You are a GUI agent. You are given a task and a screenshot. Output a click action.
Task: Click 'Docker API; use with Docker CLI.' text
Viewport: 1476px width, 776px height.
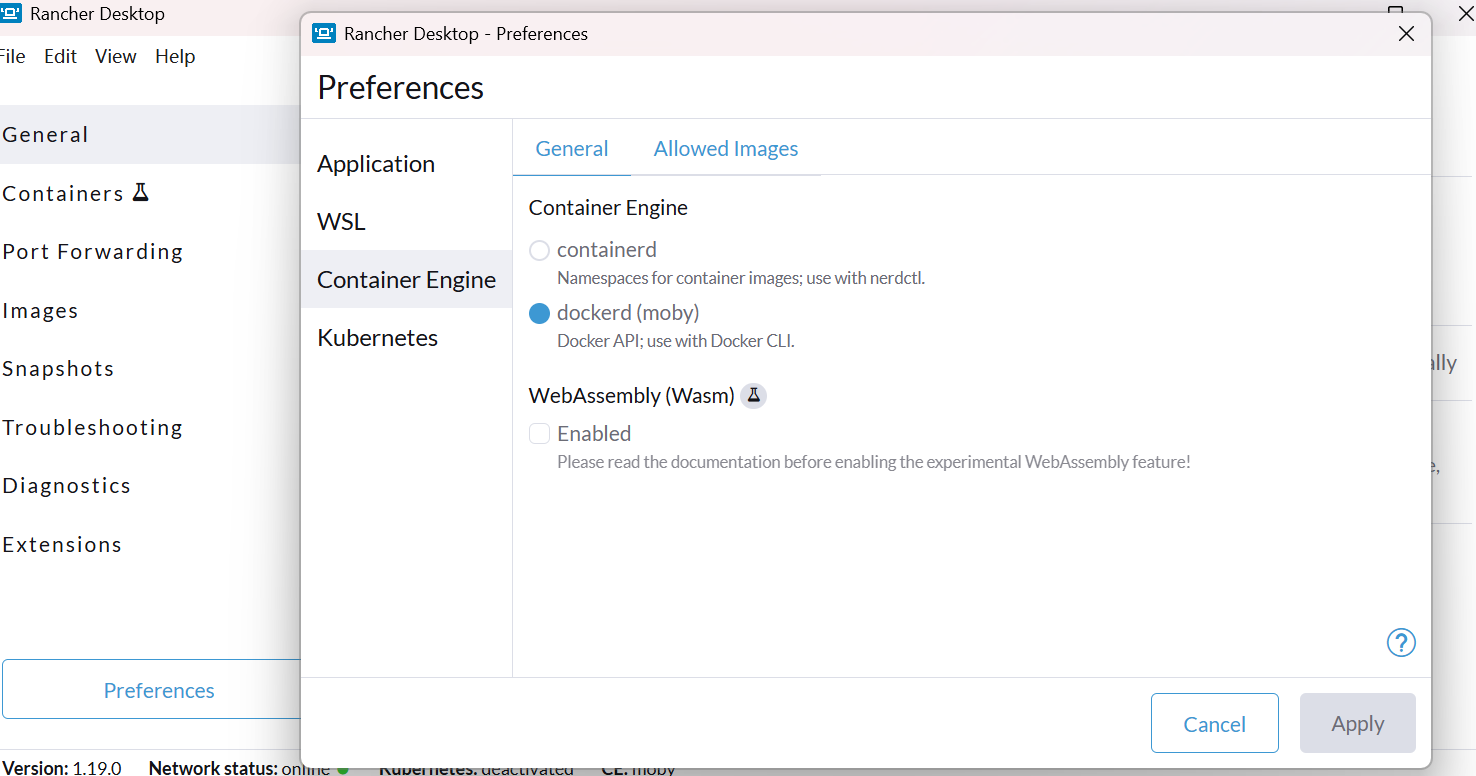tap(676, 341)
